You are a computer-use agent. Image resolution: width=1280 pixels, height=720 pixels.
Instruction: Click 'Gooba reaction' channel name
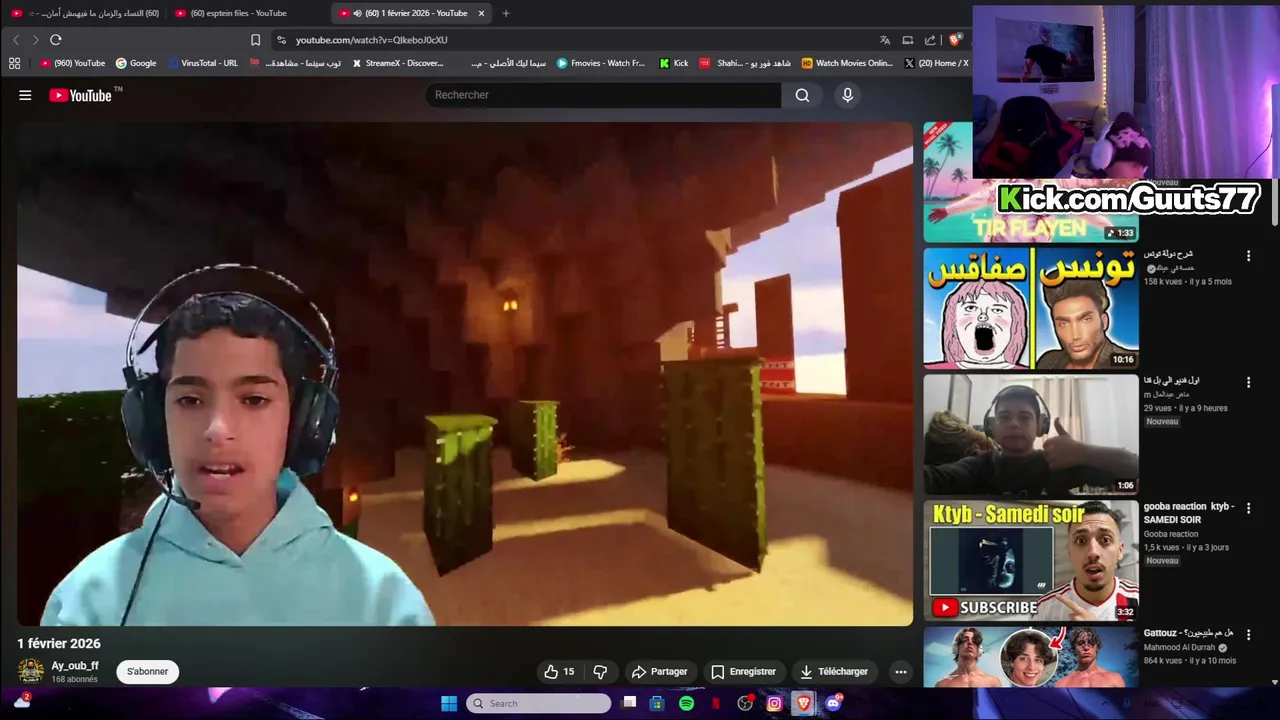pyautogui.click(x=1171, y=534)
